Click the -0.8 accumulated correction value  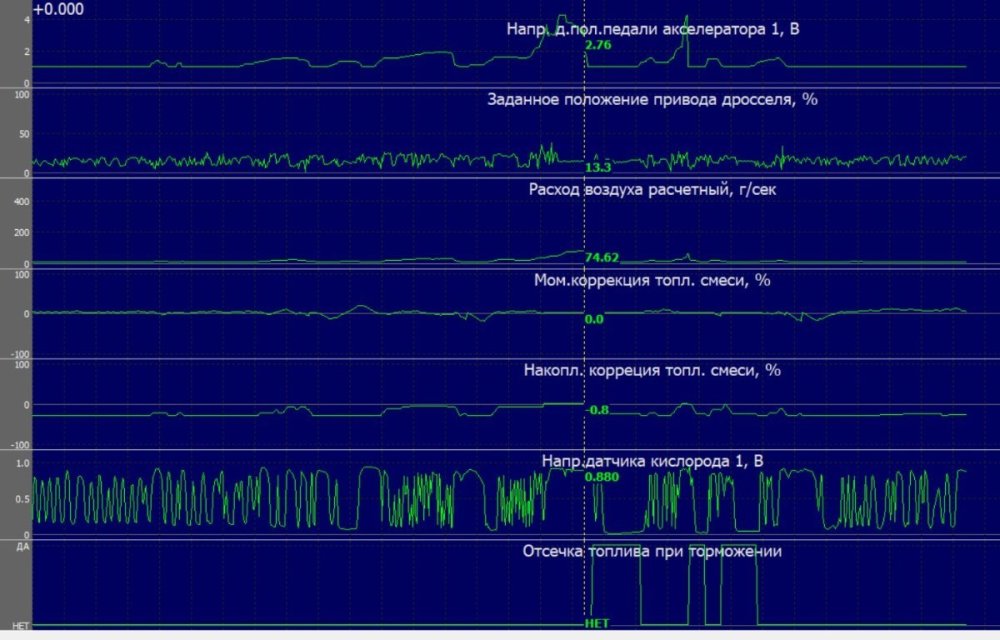[597, 410]
